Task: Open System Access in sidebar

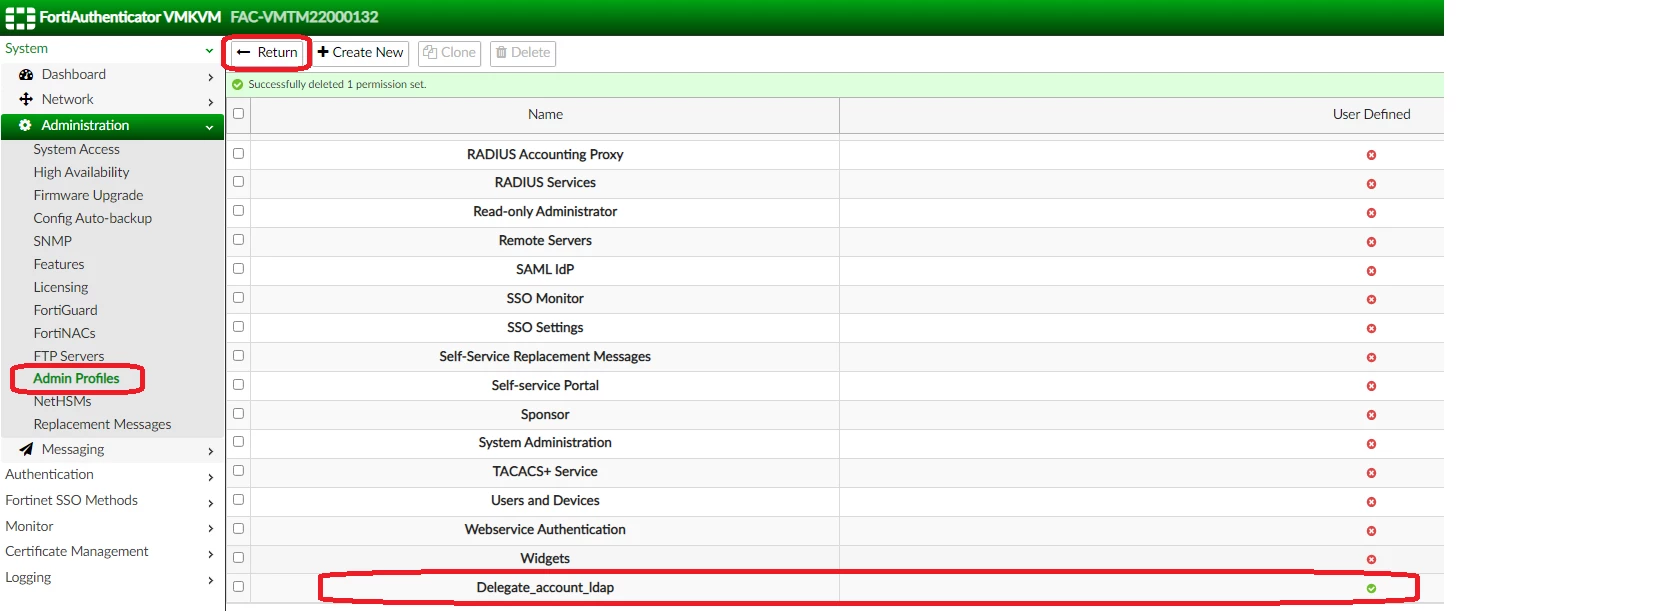Action: [x=76, y=150]
